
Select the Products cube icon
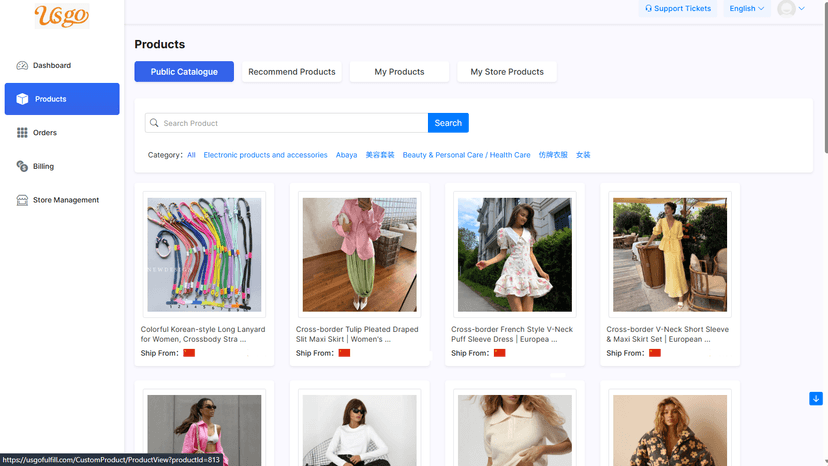coord(22,99)
